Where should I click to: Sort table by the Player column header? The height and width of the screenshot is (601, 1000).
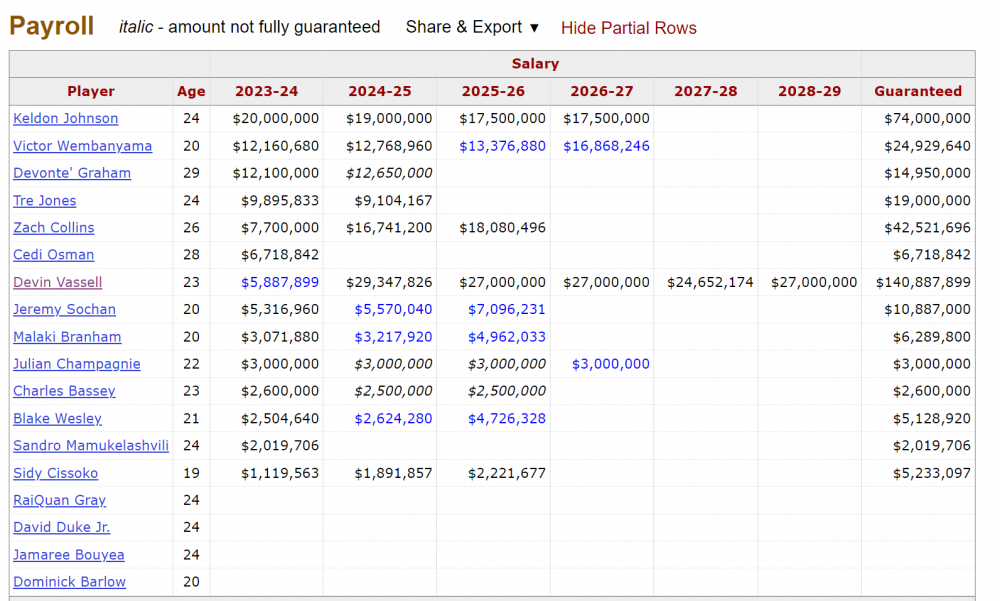pos(91,91)
